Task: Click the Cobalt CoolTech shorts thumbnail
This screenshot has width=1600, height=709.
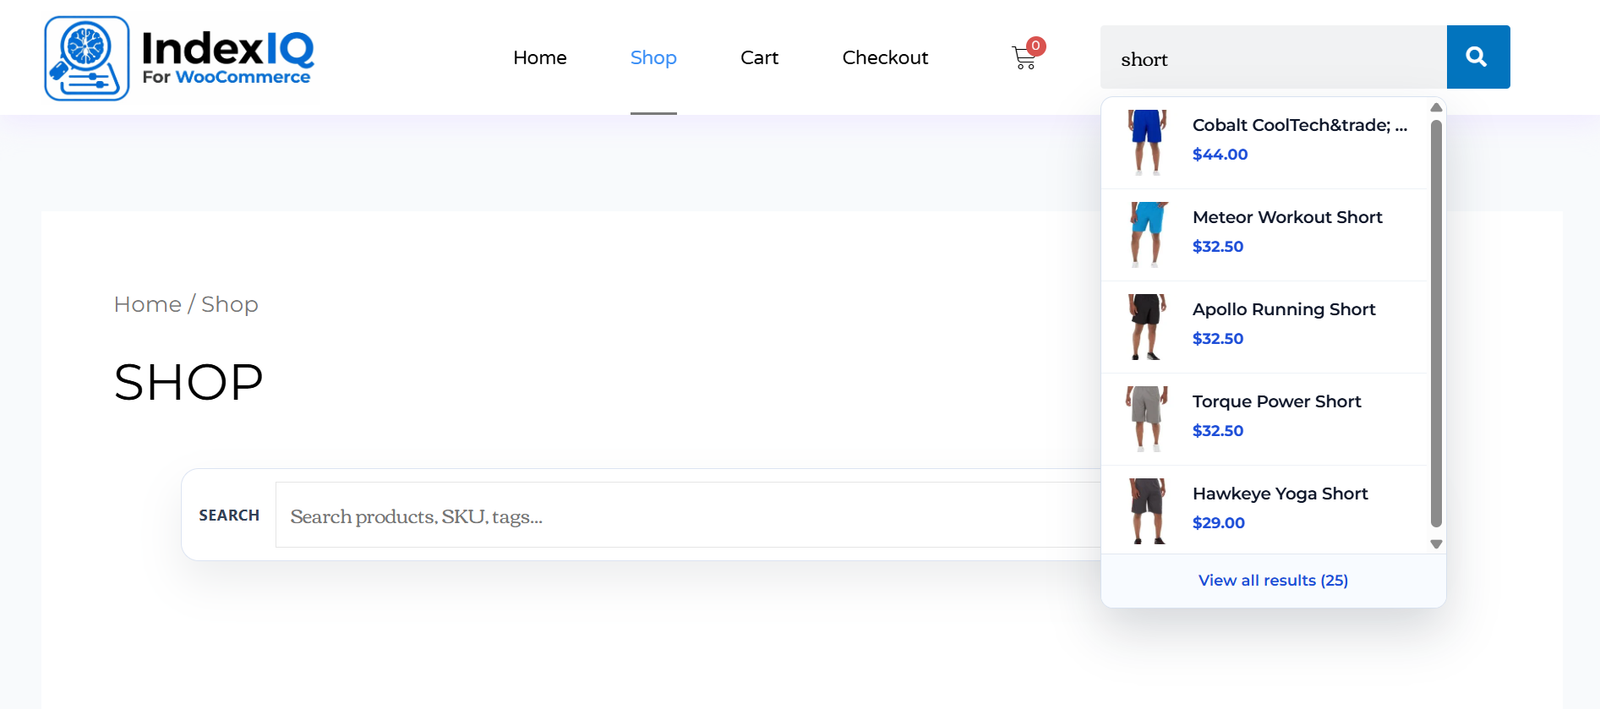Action: click(x=1147, y=142)
